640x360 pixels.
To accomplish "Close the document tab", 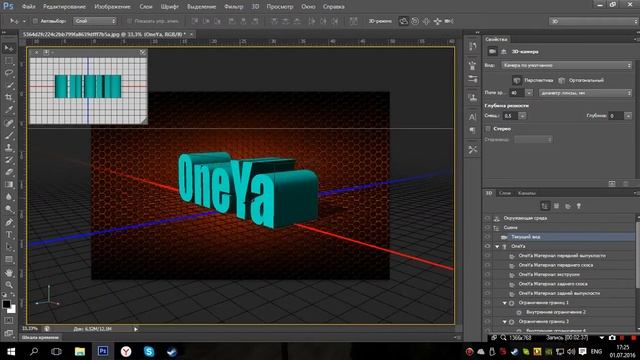I will coord(191,34).
